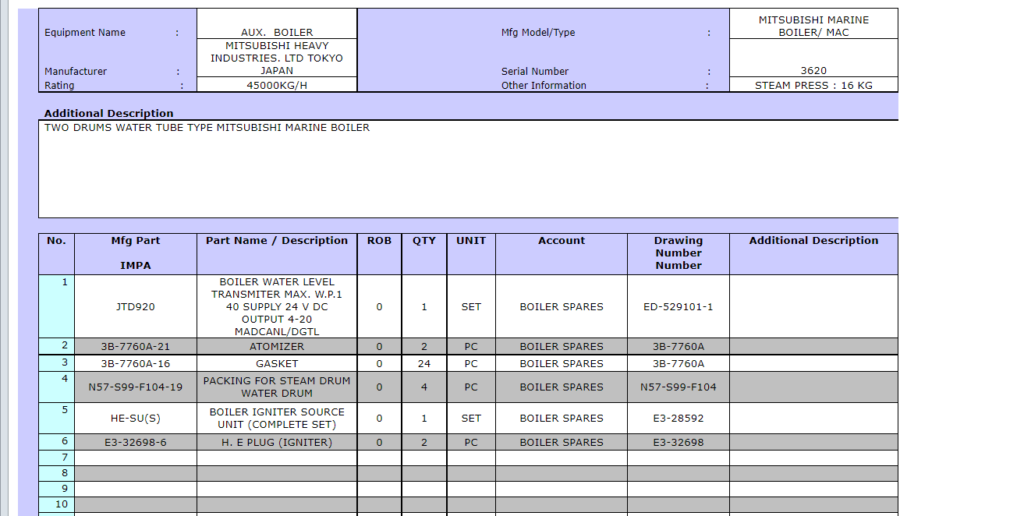Select part number HE-SU(S)
1024x516 pixels.
[135, 418]
